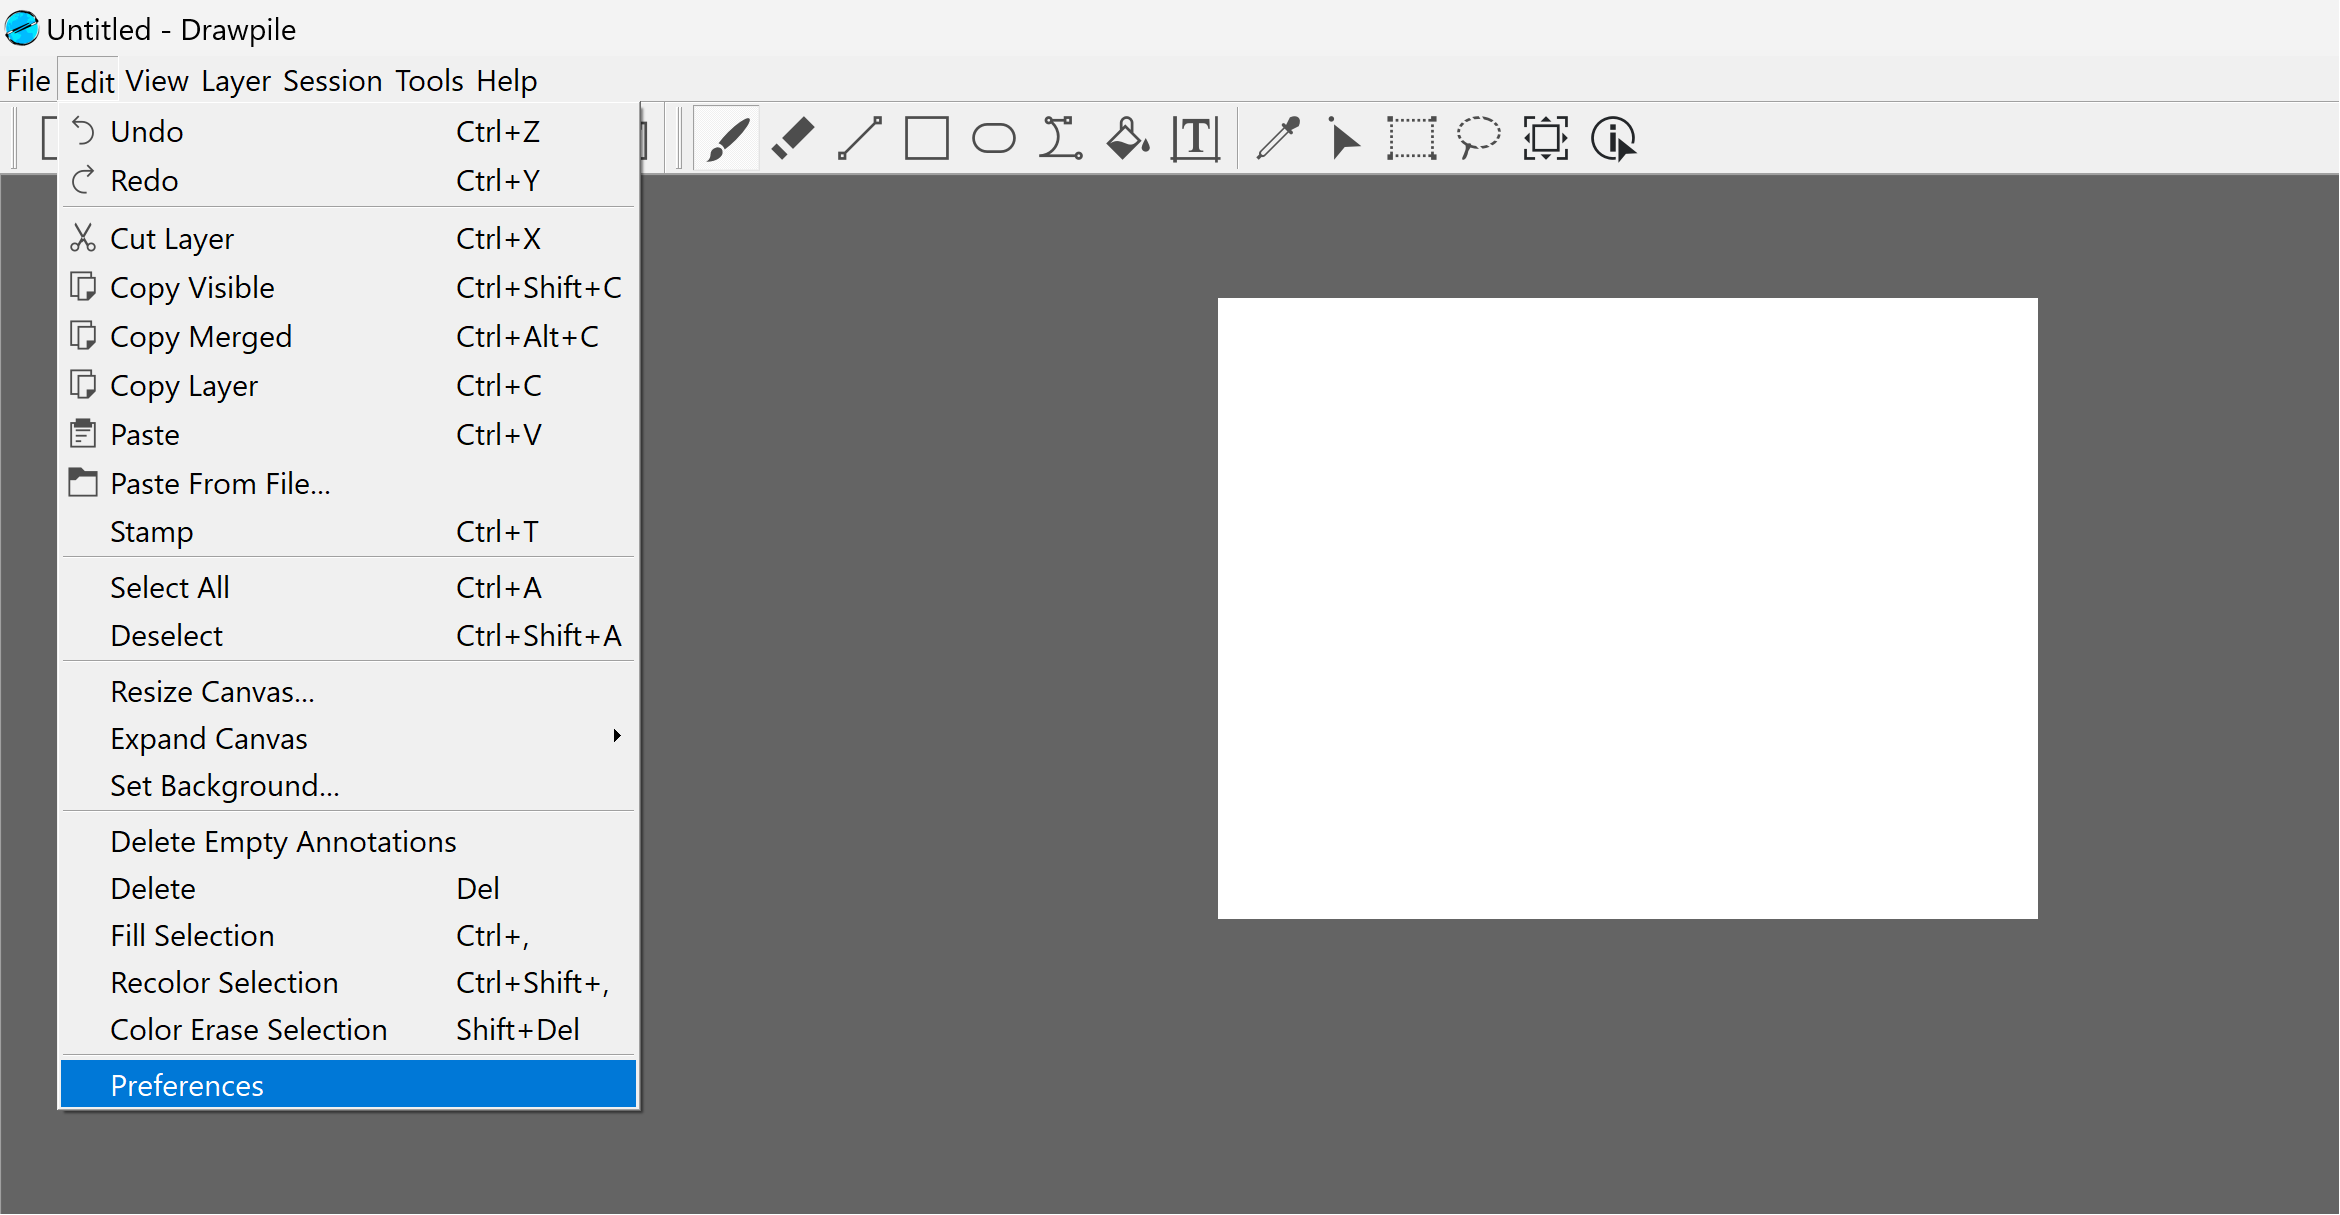Select the freeform lasso selection tool
This screenshot has height=1215, width=2340.
coord(1479,138)
